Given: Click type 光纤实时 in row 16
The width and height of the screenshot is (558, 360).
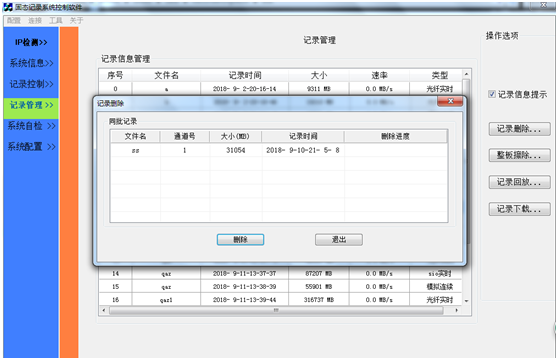Looking at the screenshot, I should tap(440, 300).
